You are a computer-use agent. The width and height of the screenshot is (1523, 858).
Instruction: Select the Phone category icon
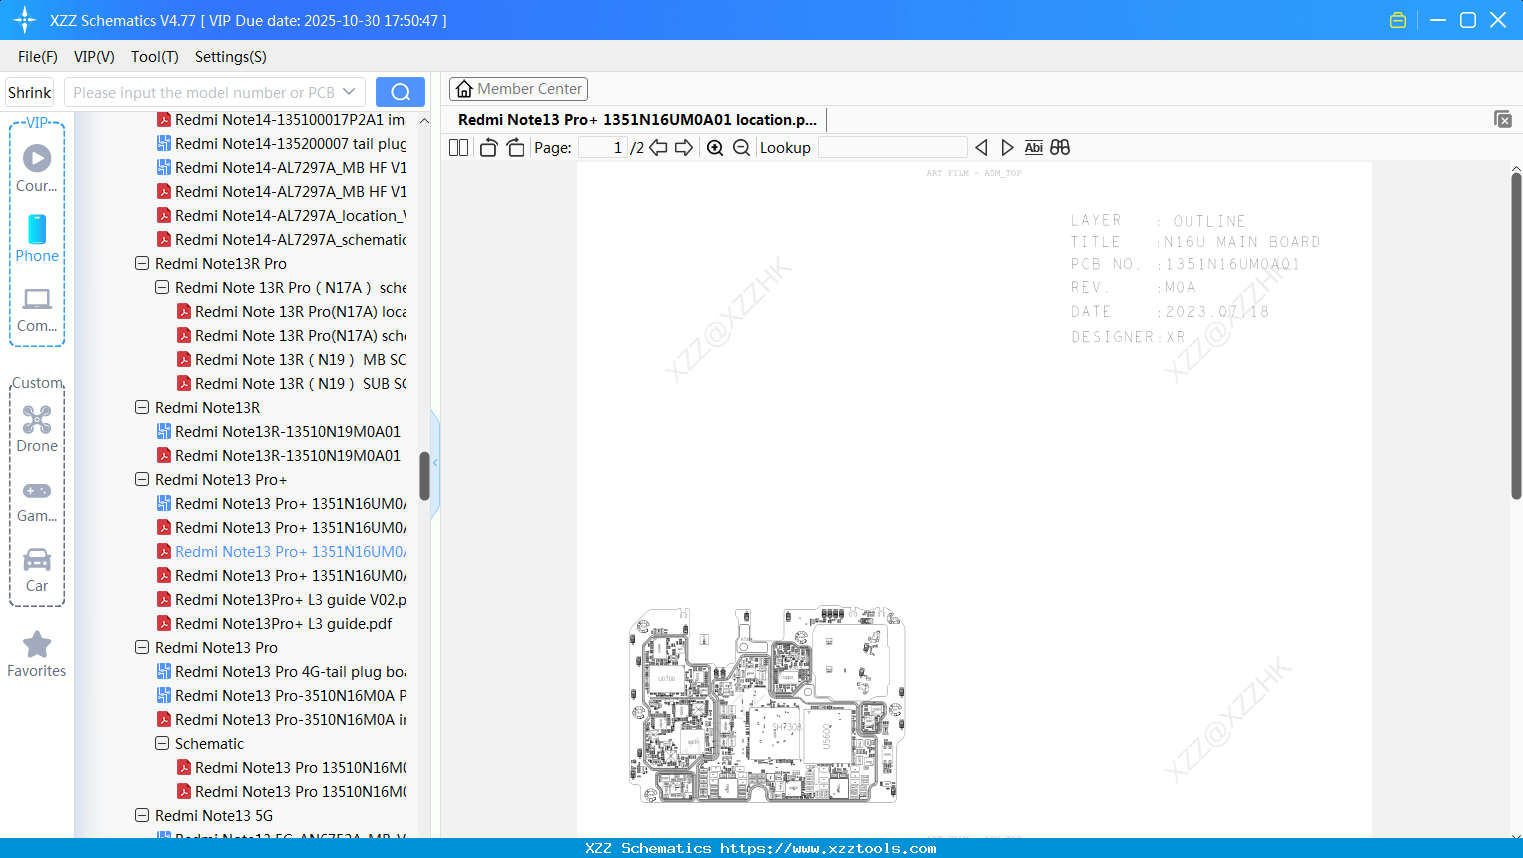click(37, 239)
